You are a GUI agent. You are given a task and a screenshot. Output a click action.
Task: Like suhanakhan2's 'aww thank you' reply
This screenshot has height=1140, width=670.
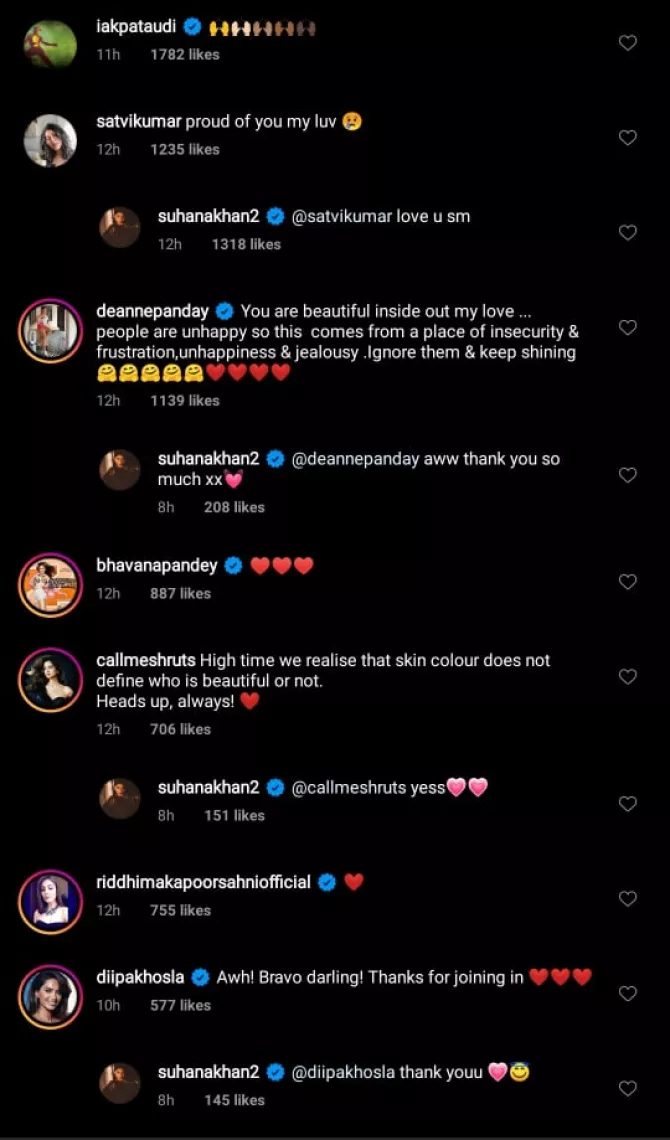coord(628,475)
